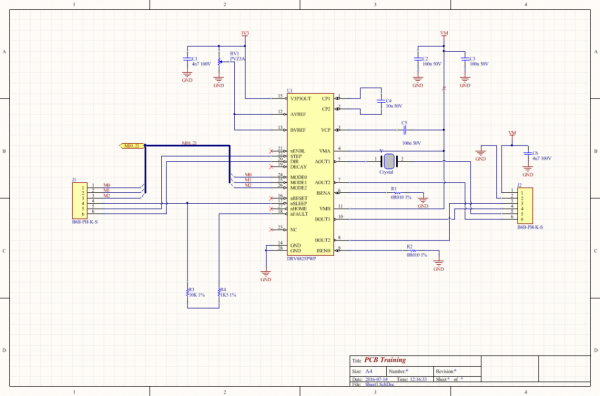The image size is (600, 396).
Task: Click the GND symbol after resistor R2
Action: (x=439, y=266)
